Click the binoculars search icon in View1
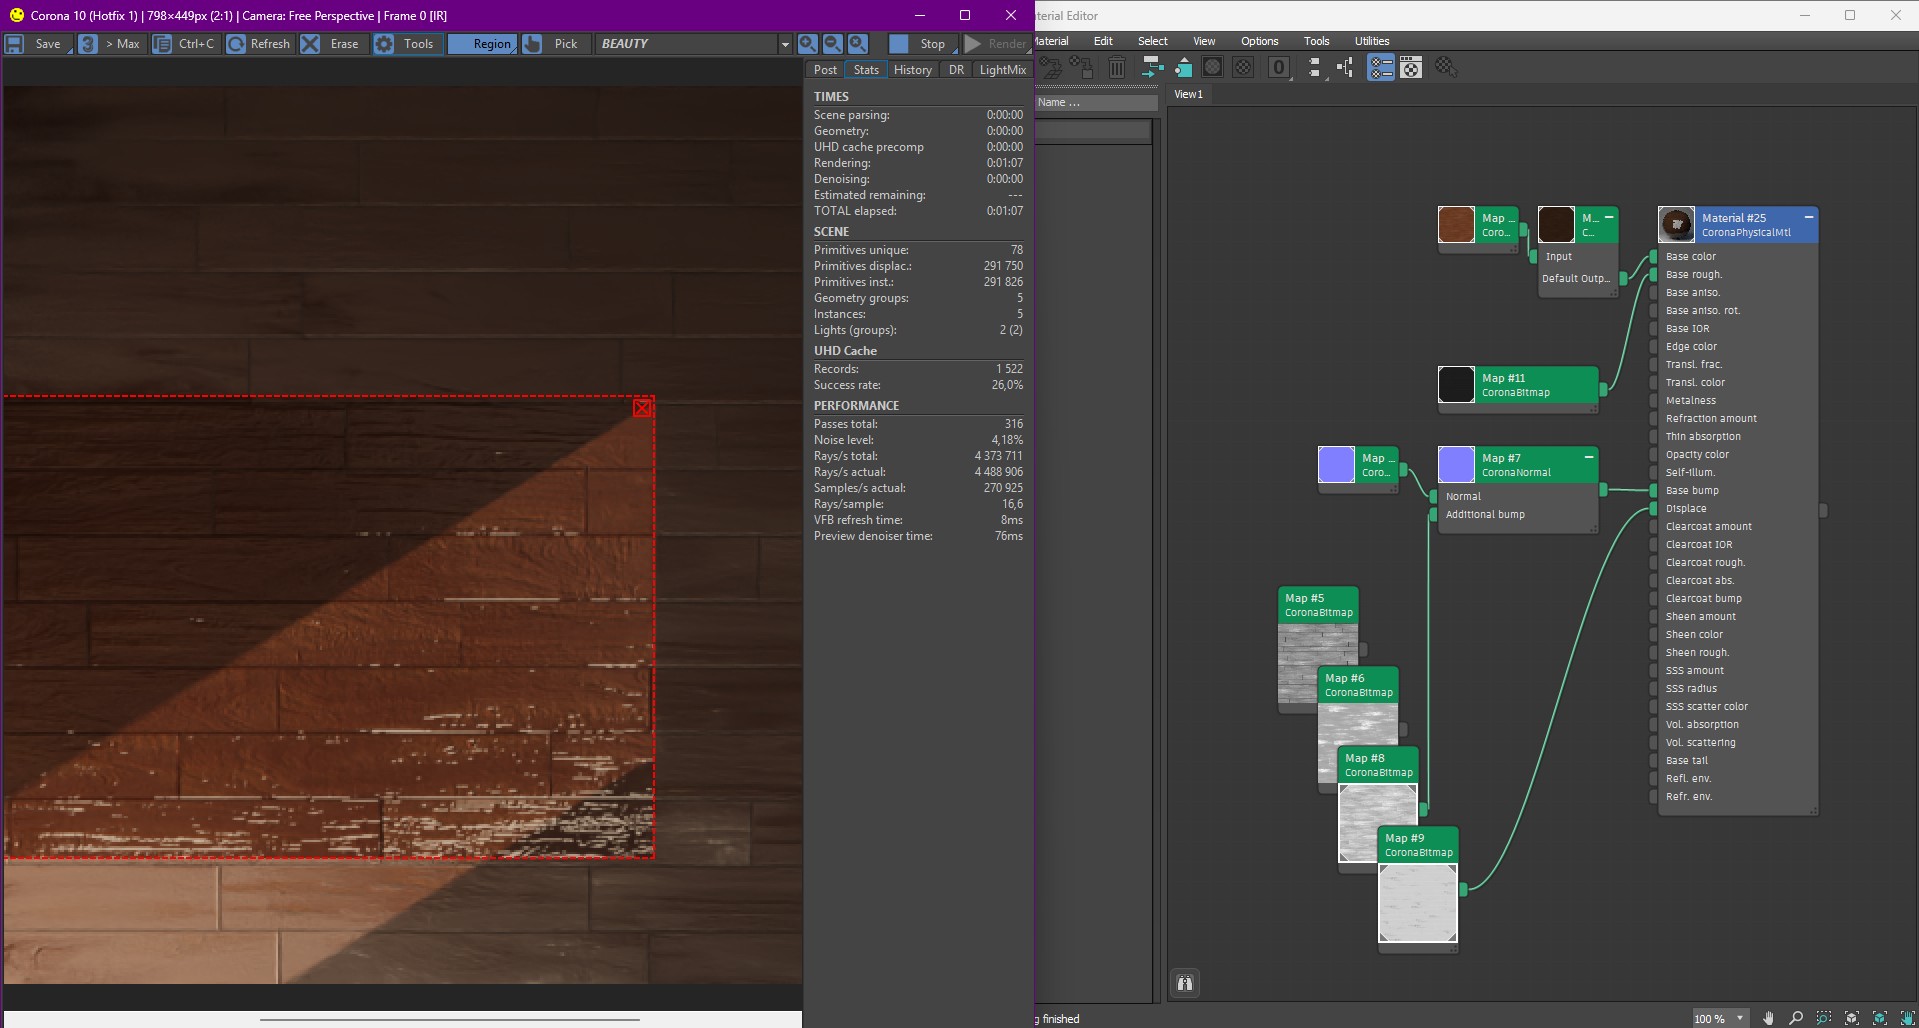The width and height of the screenshot is (1919, 1028). tap(1185, 983)
